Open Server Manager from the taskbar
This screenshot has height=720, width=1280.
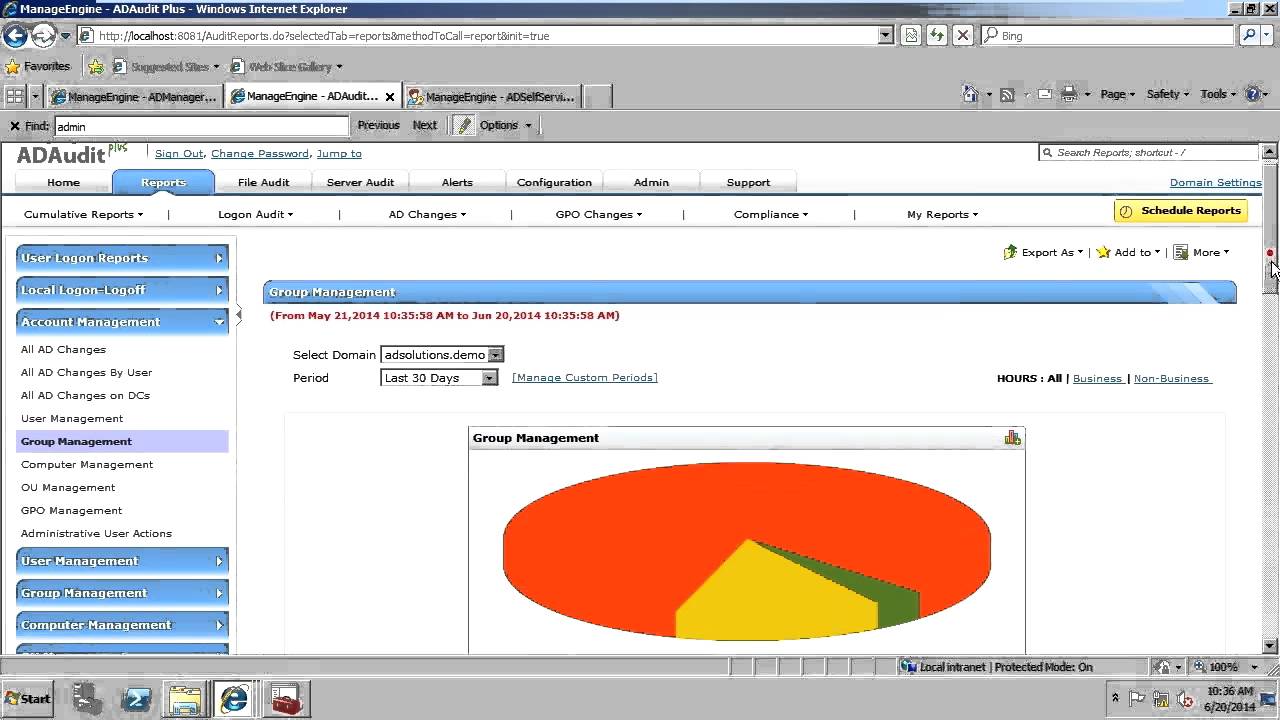(x=88, y=698)
